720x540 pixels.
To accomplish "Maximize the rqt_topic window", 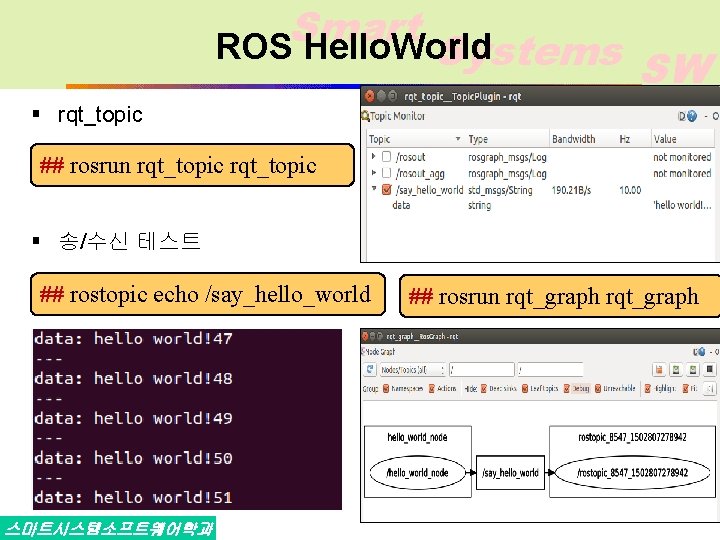I will pos(393,96).
